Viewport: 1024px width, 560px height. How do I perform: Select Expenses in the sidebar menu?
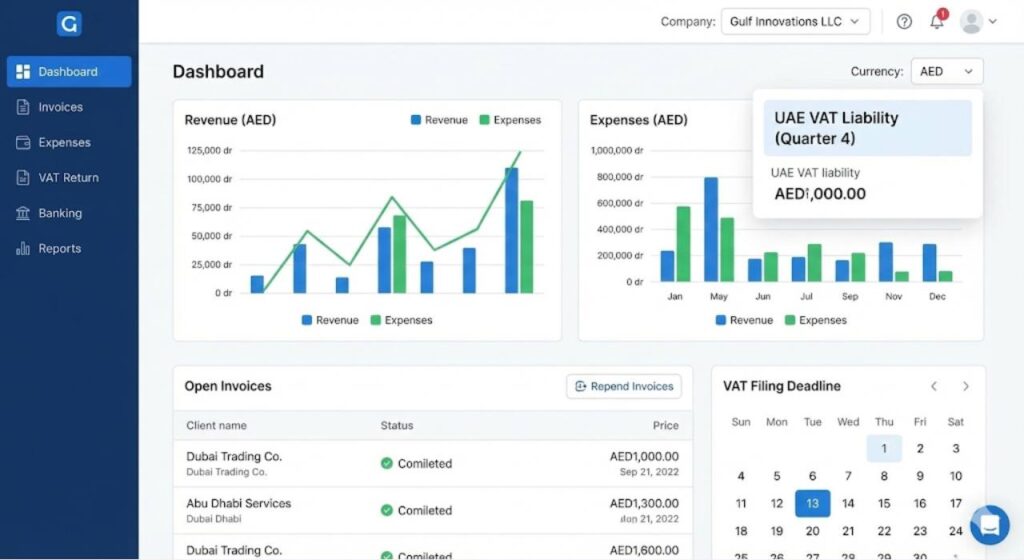tap(64, 142)
